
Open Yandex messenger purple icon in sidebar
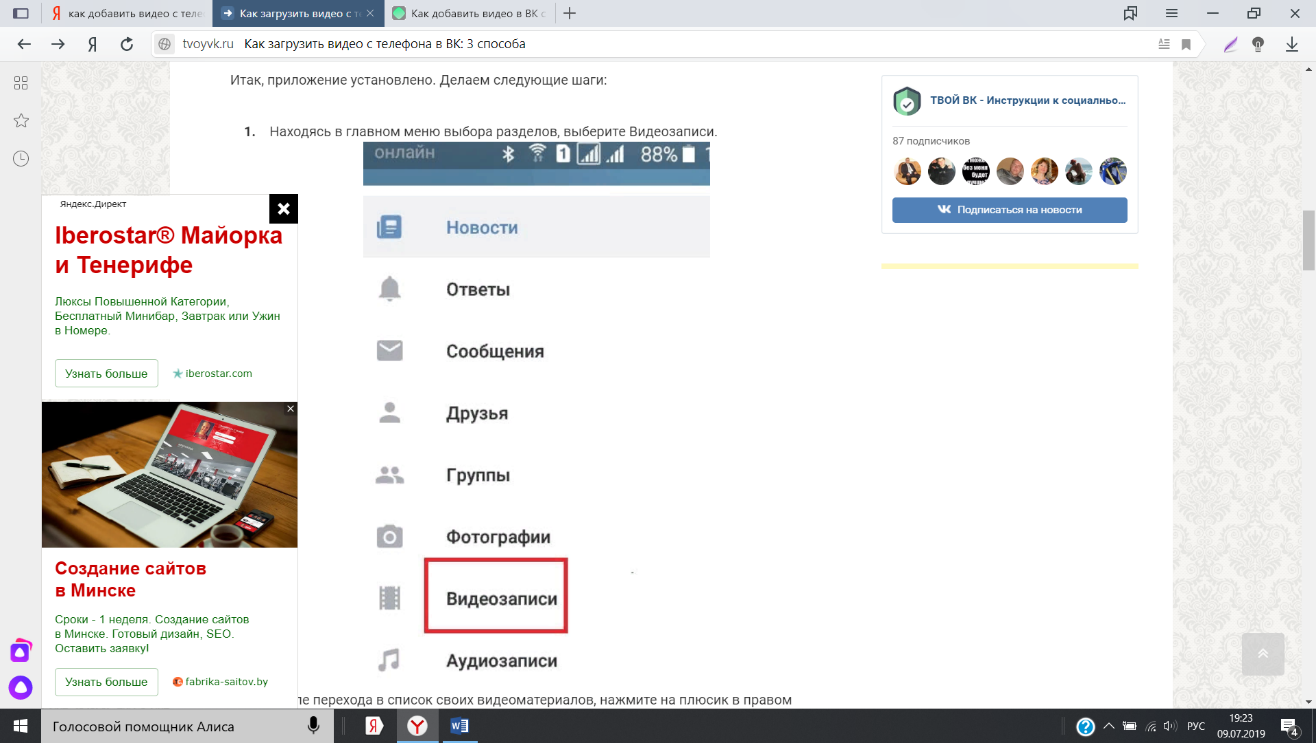tap(20, 651)
